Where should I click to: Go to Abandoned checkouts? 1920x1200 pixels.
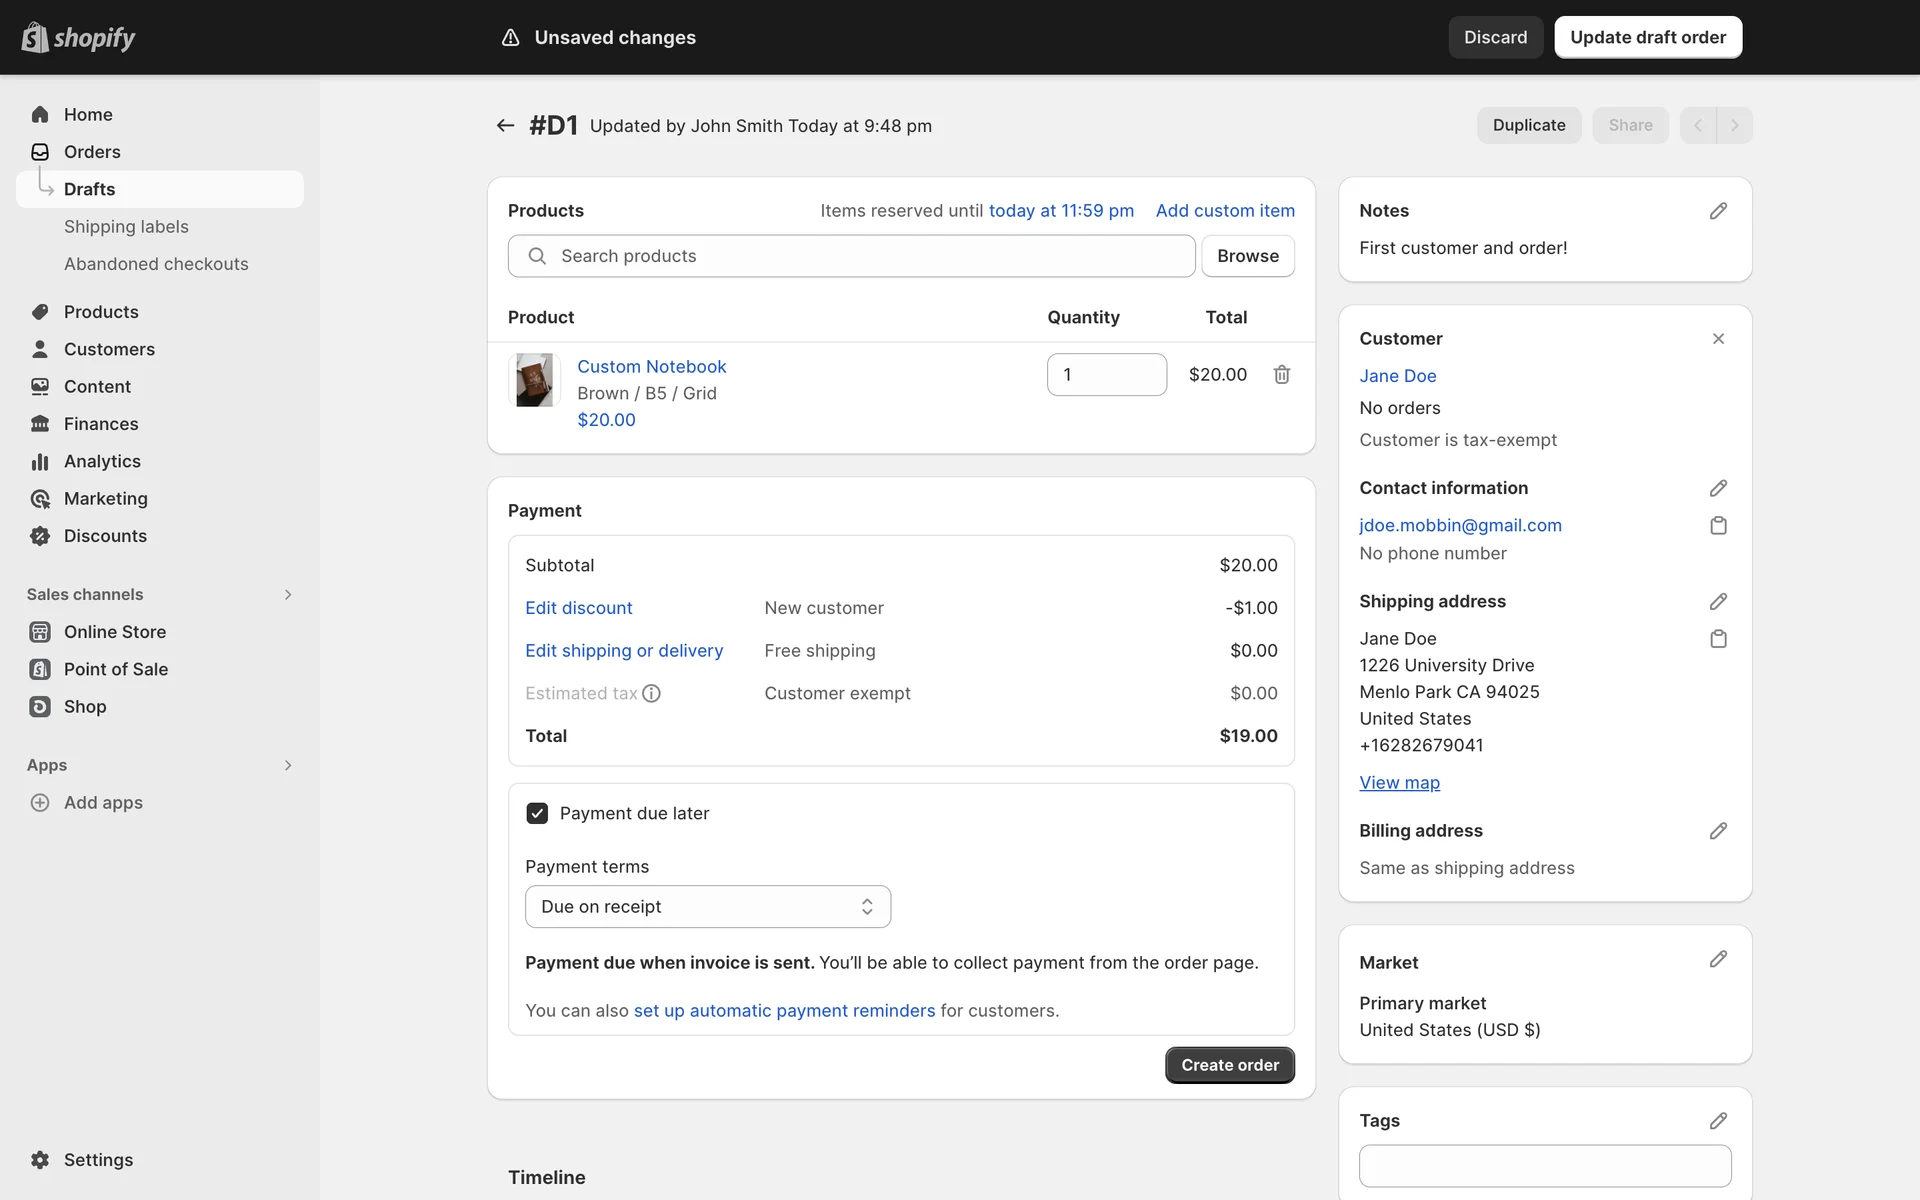coord(156,264)
